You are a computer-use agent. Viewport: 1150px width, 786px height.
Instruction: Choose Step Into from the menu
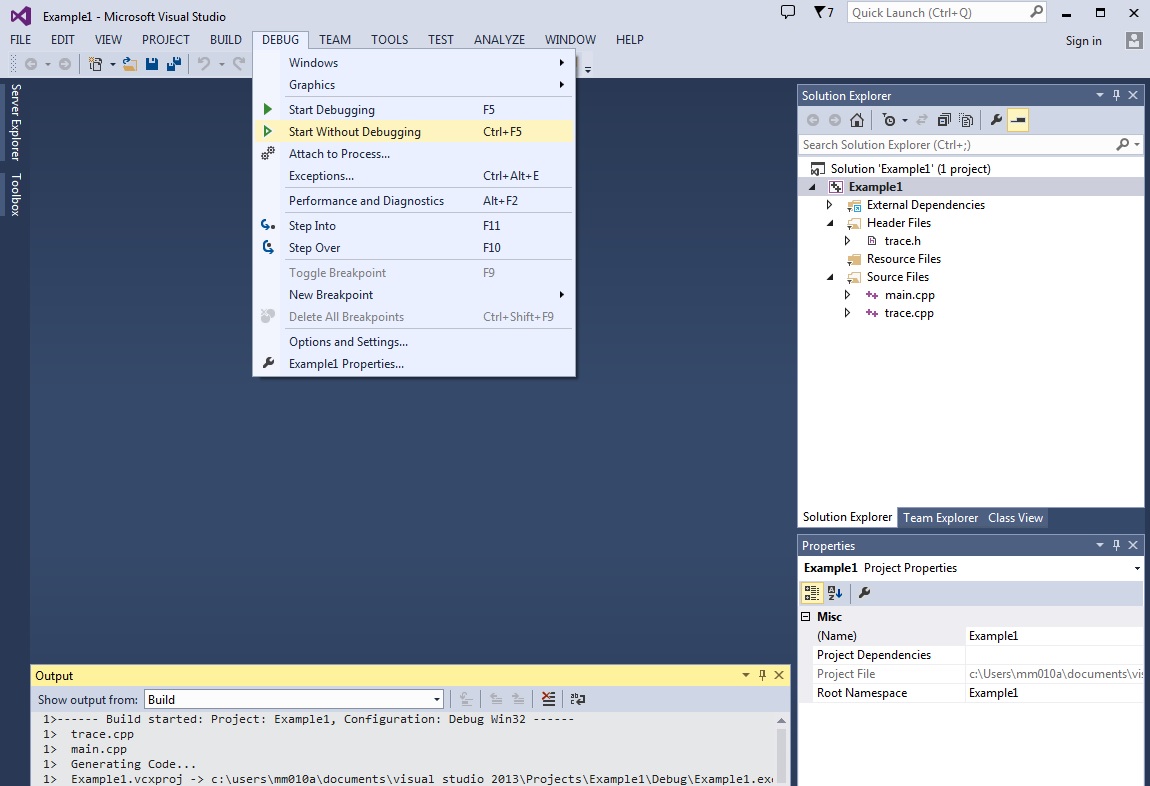point(414,226)
